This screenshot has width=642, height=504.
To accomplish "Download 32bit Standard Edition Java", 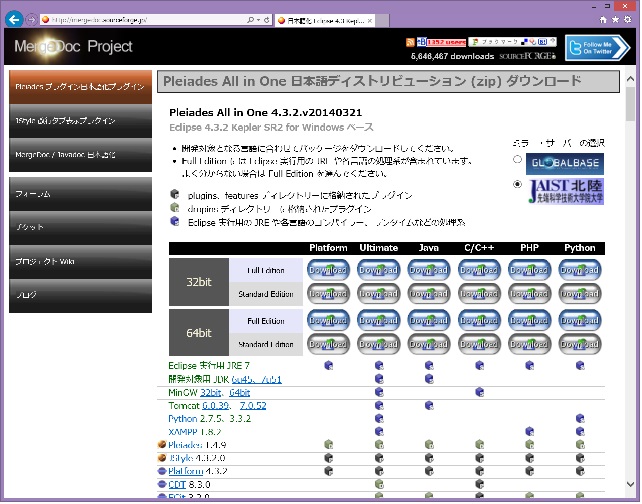I will tap(429, 294).
